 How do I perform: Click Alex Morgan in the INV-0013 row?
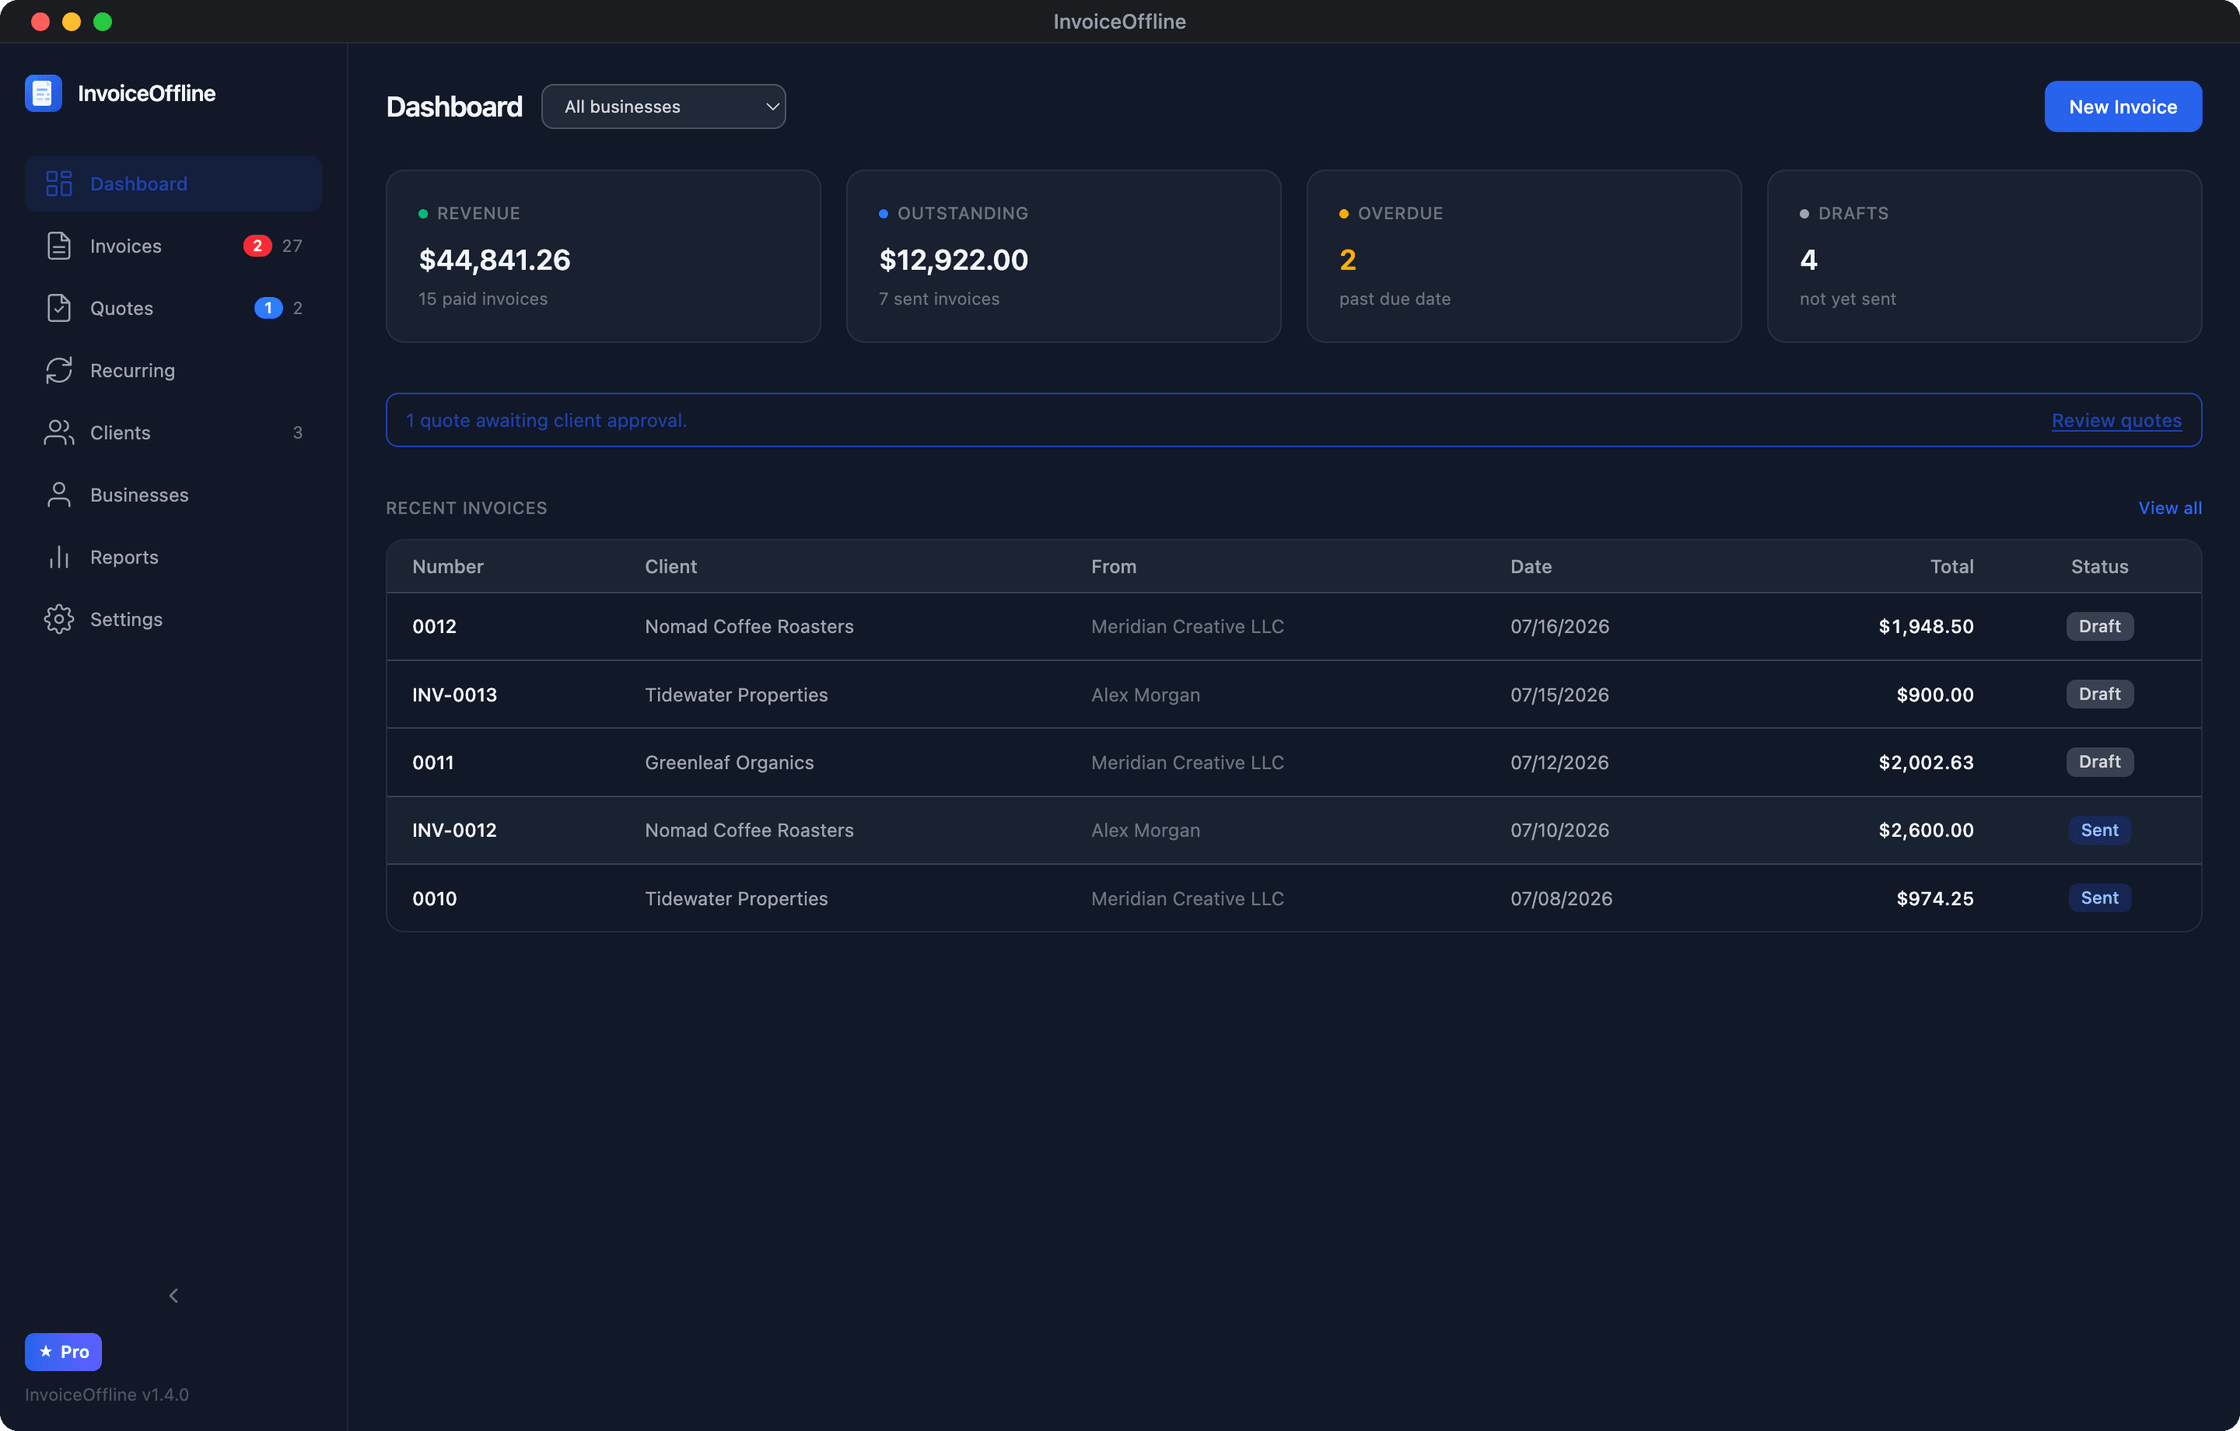1145,694
